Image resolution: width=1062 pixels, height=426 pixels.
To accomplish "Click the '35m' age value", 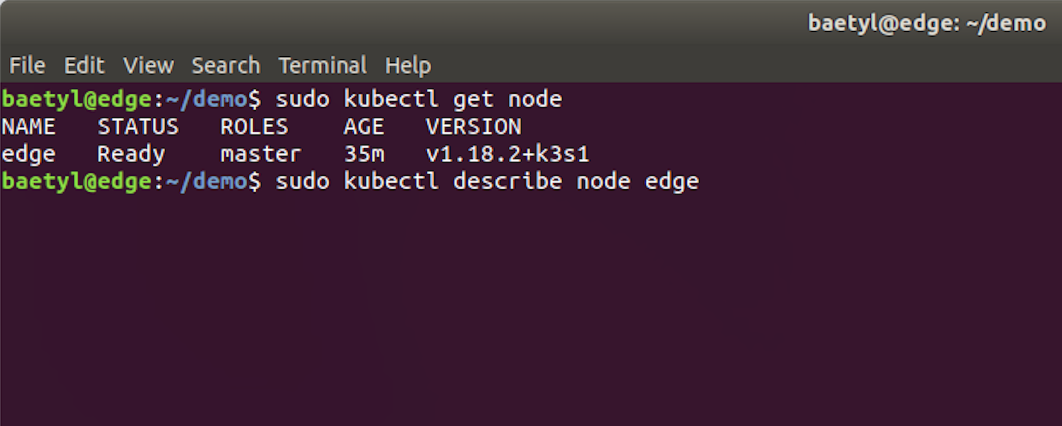I will click(364, 155).
